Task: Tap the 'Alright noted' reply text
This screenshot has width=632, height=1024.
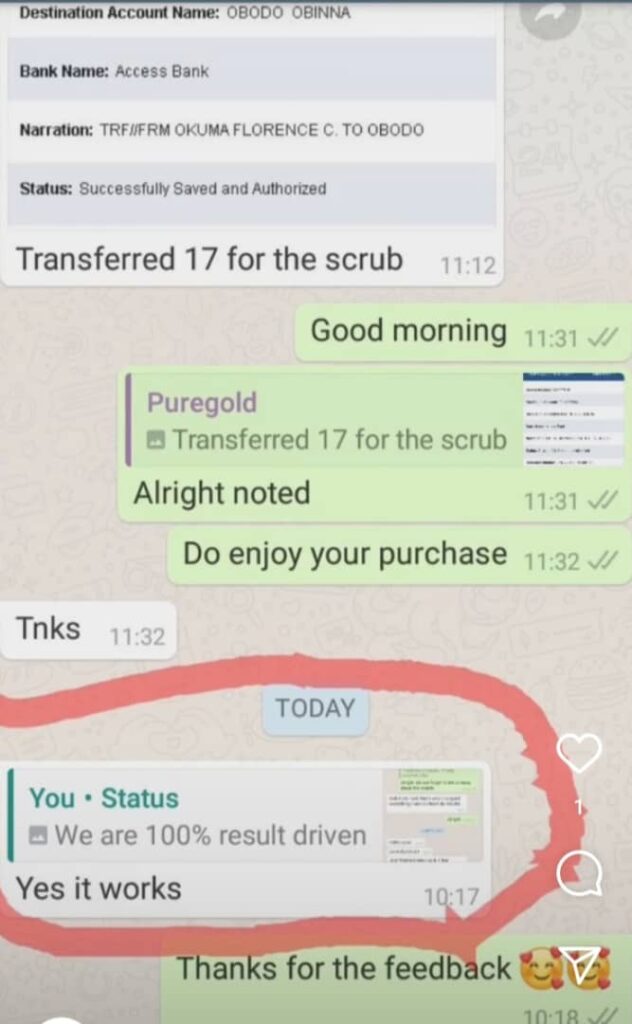Action: tap(222, 493)
